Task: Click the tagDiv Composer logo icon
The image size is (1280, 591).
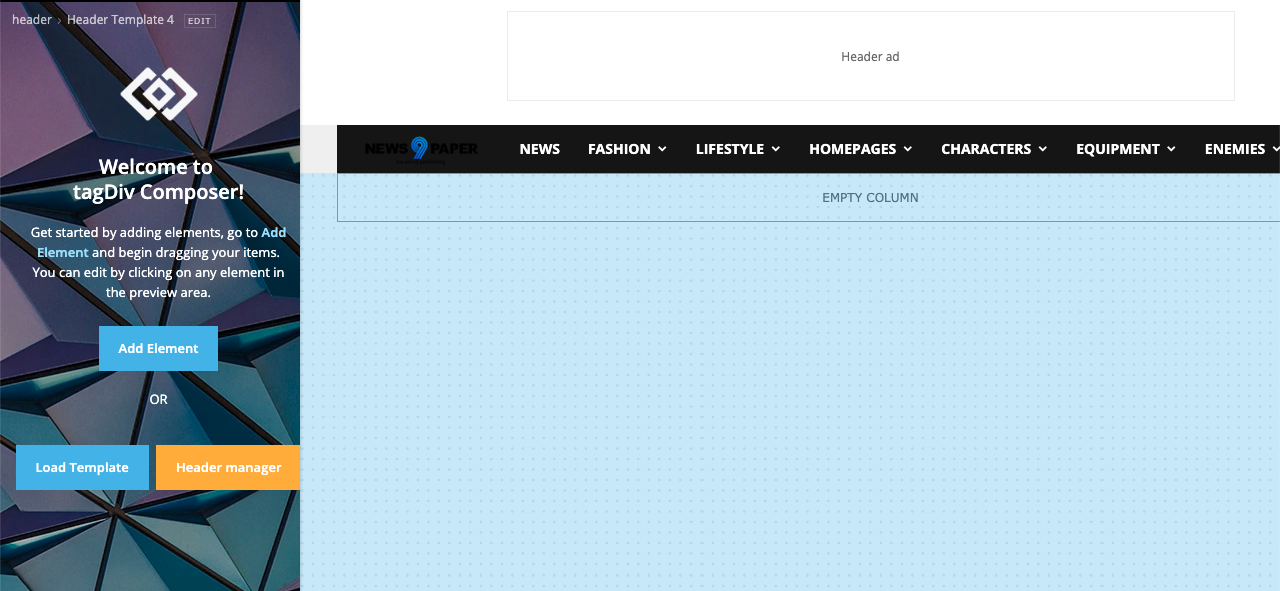Action: [x=159, y=94]
